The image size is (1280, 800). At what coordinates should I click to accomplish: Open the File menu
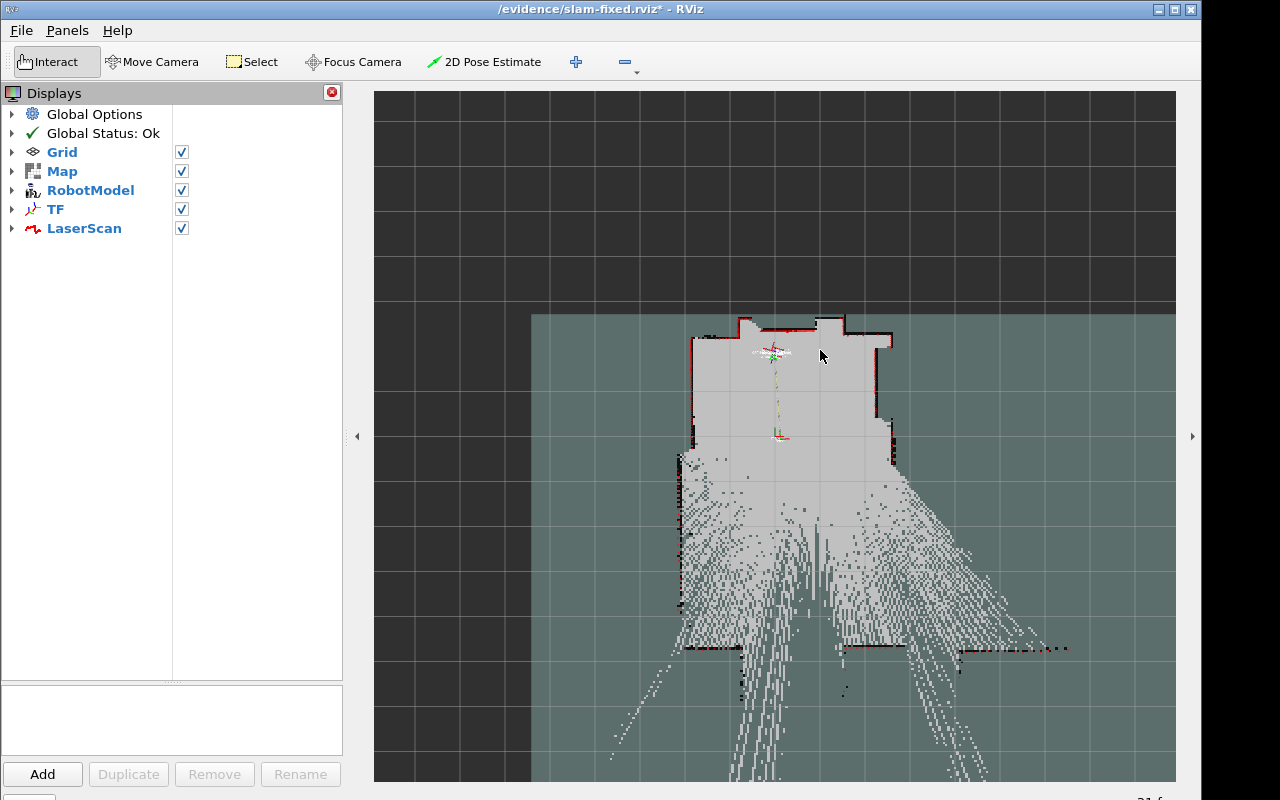pyautogui.click(x=21, y=31)
